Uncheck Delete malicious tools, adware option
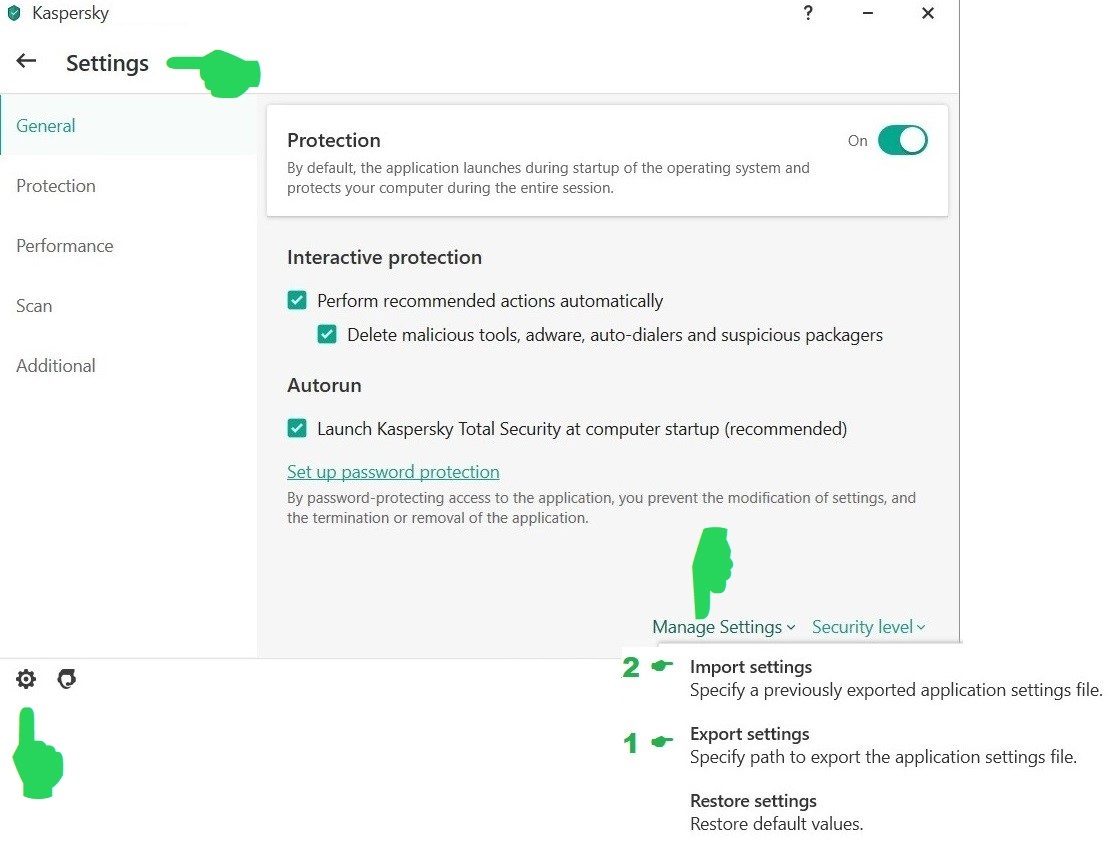The image size is (1108, 844). click(x=327, y=334)
